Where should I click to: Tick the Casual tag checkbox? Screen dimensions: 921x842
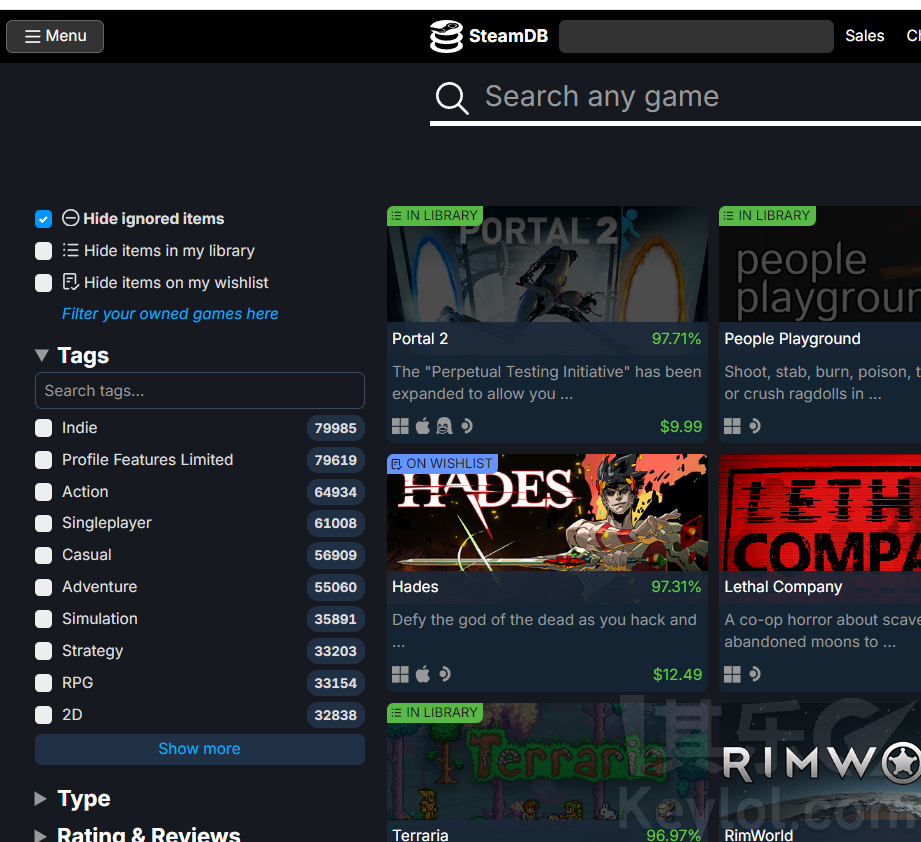coord(43,555)
